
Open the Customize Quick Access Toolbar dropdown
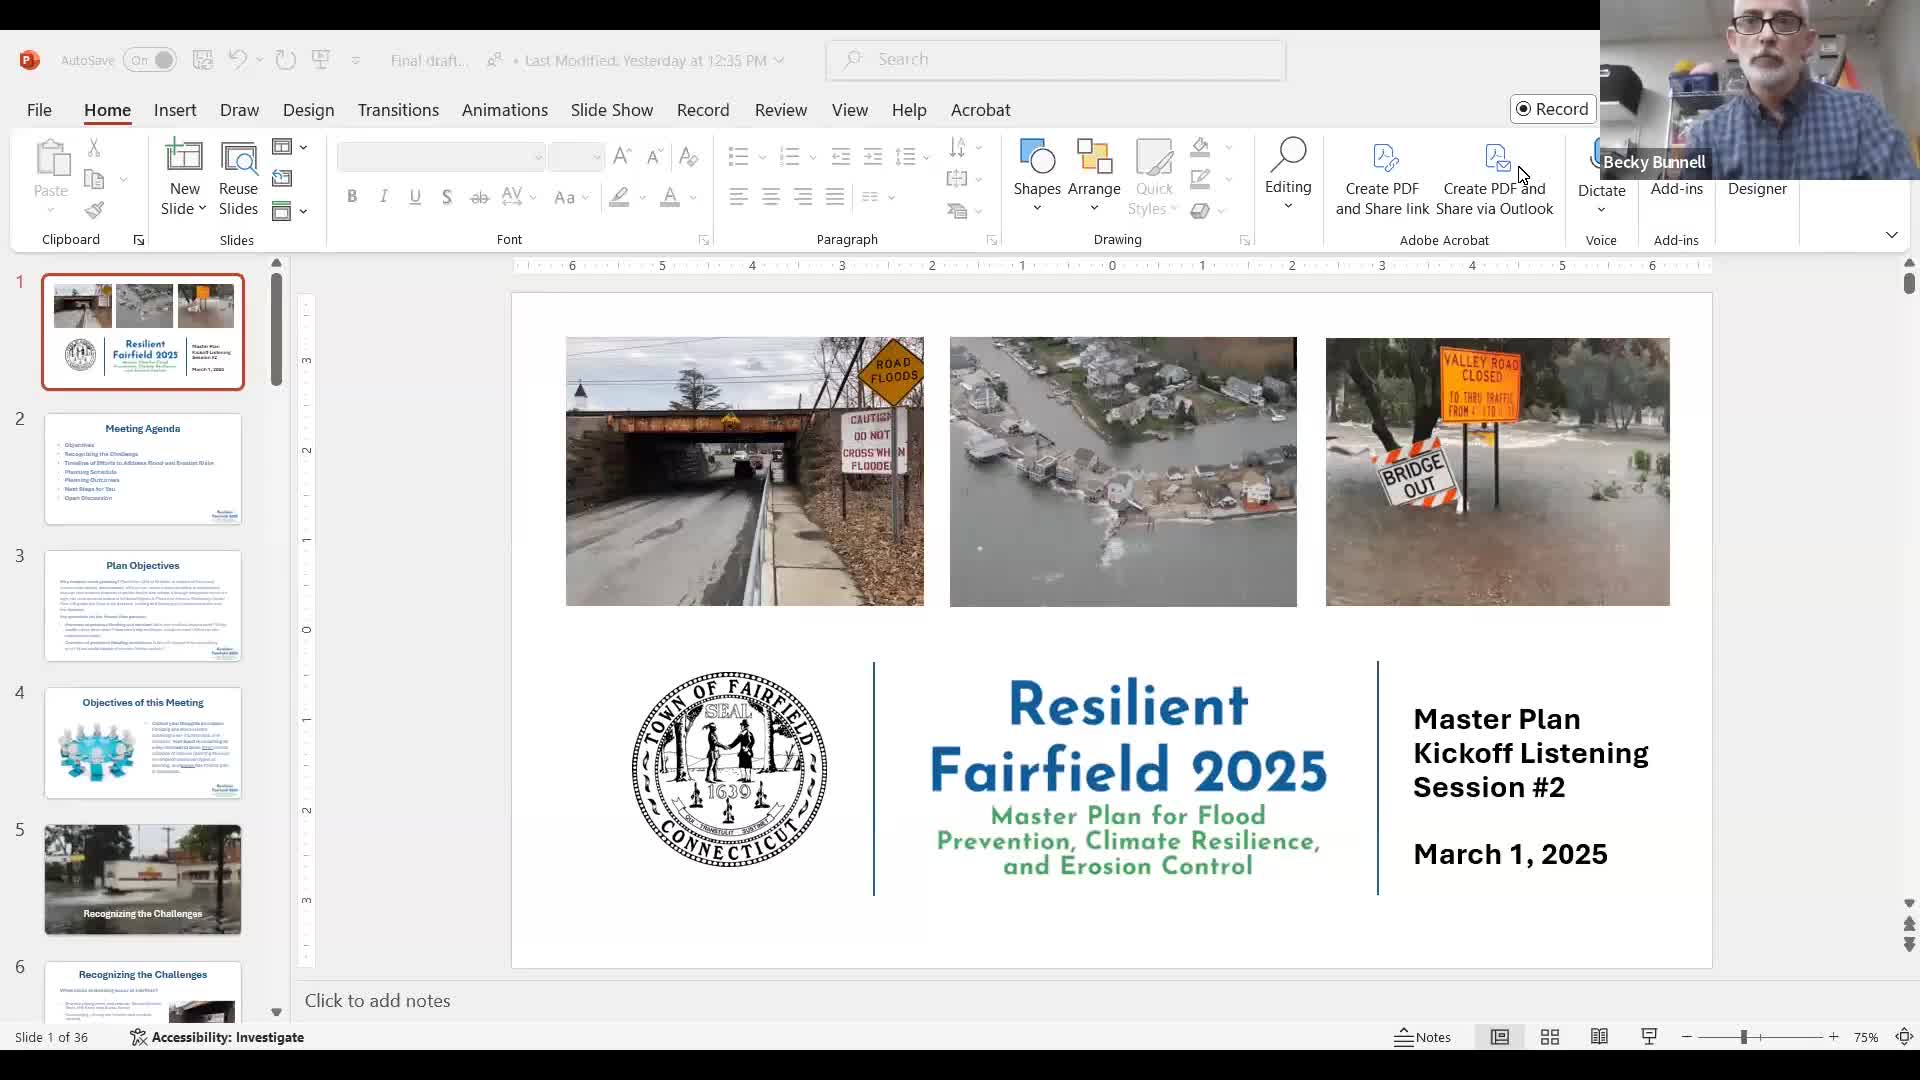point(356,61)
